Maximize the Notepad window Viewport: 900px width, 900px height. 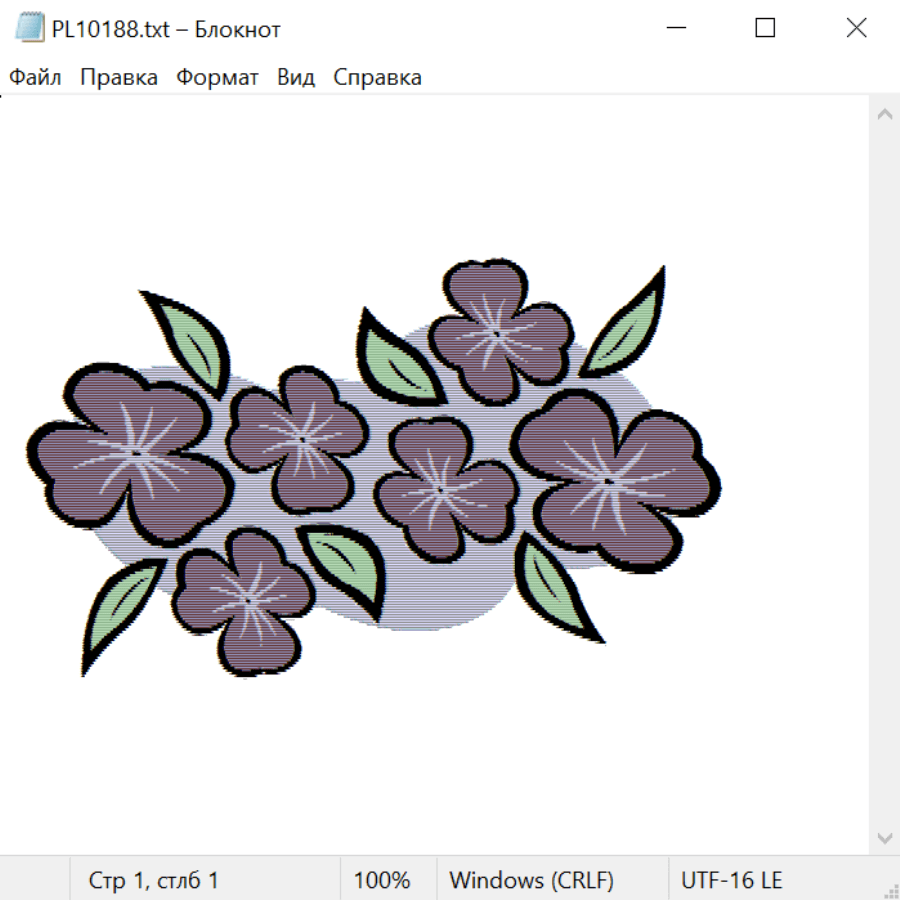click(765, 29)
